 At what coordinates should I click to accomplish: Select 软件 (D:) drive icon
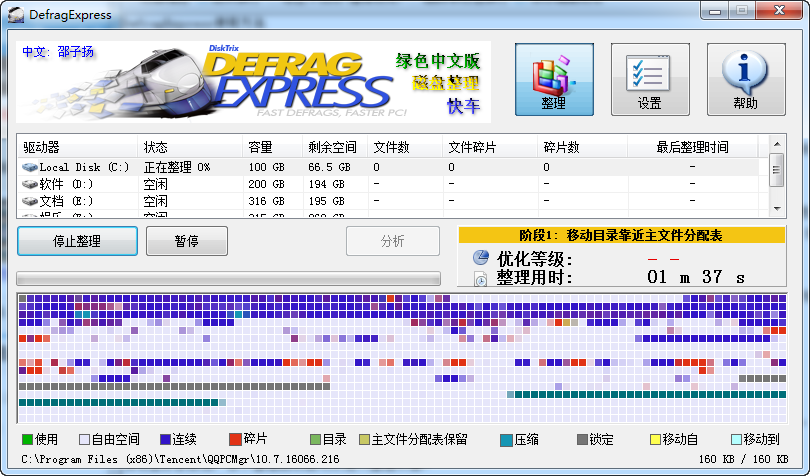(x=30, y=184)
